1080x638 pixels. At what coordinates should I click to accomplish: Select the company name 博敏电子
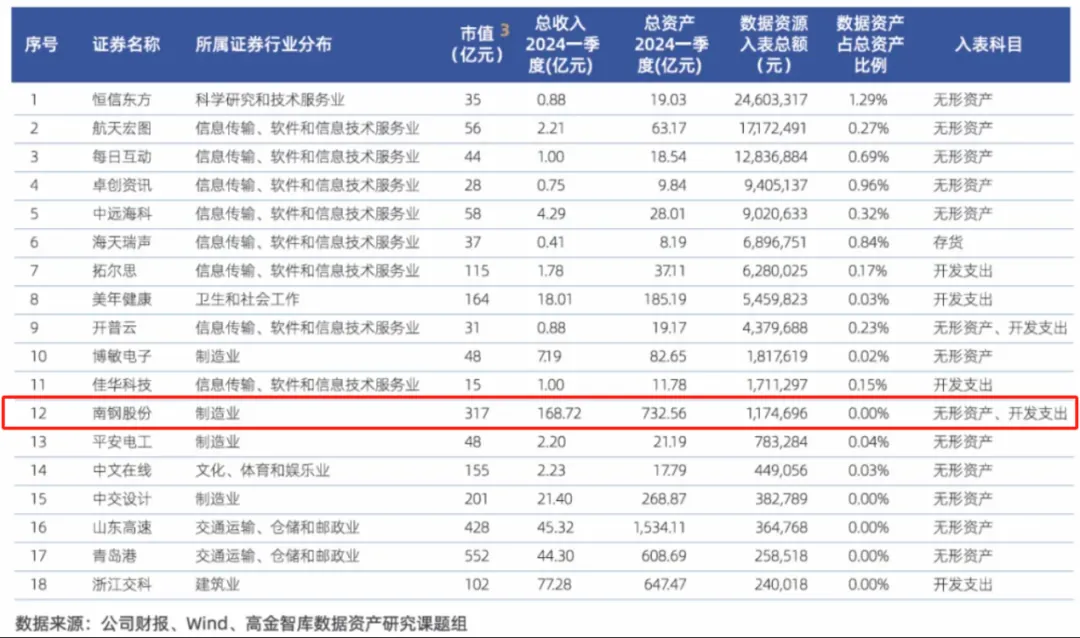pyautogui.click(x=122, y=356)
